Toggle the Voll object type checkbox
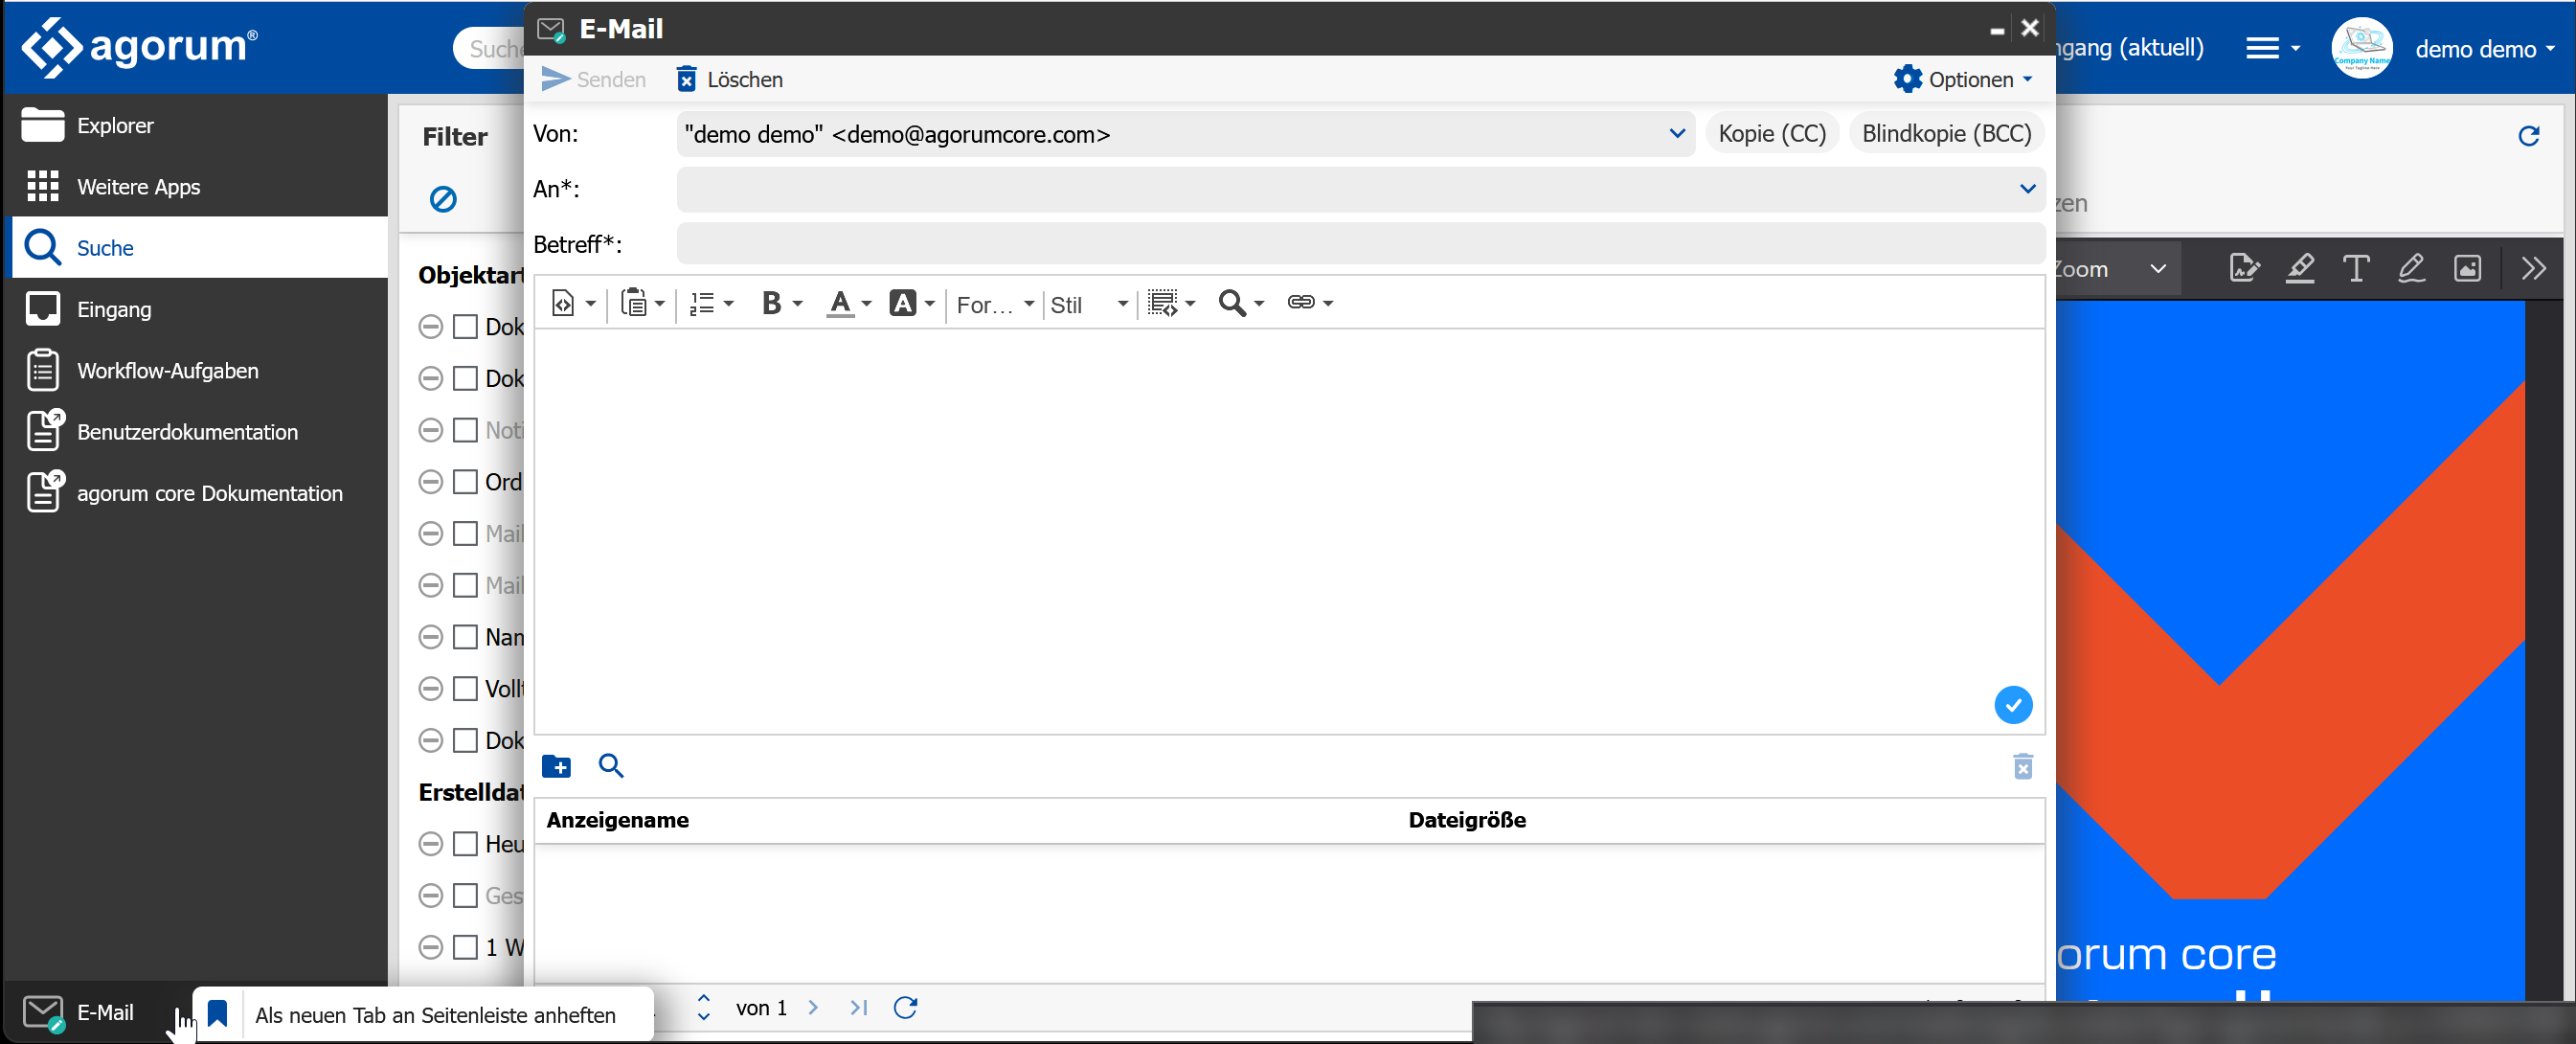2576x1044 pixels. (465, 689)
